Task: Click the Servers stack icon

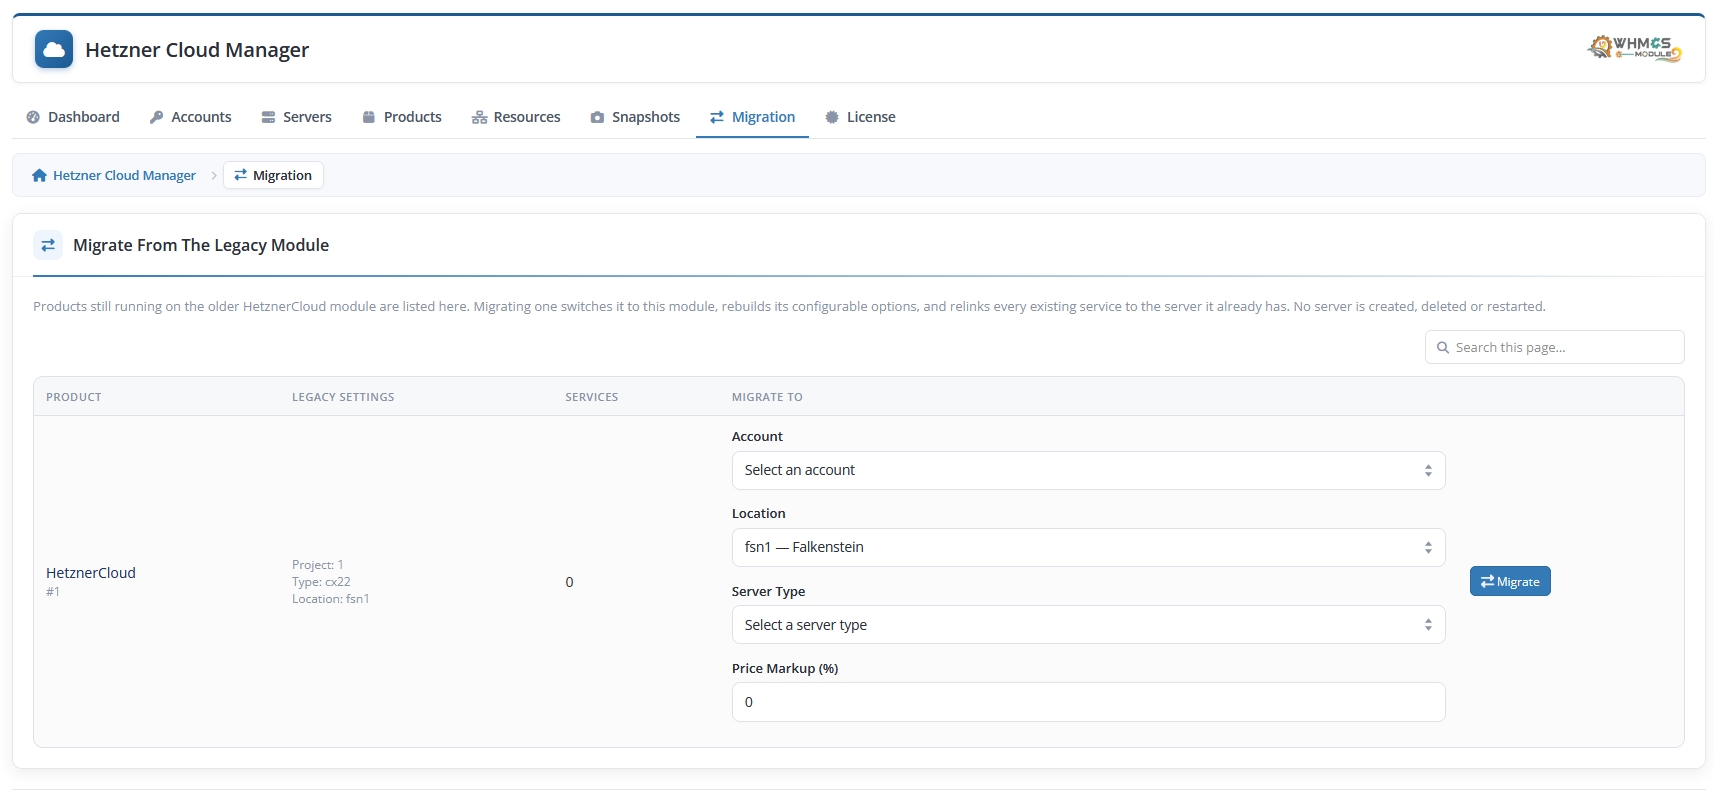Action: [x=268, y=117]
